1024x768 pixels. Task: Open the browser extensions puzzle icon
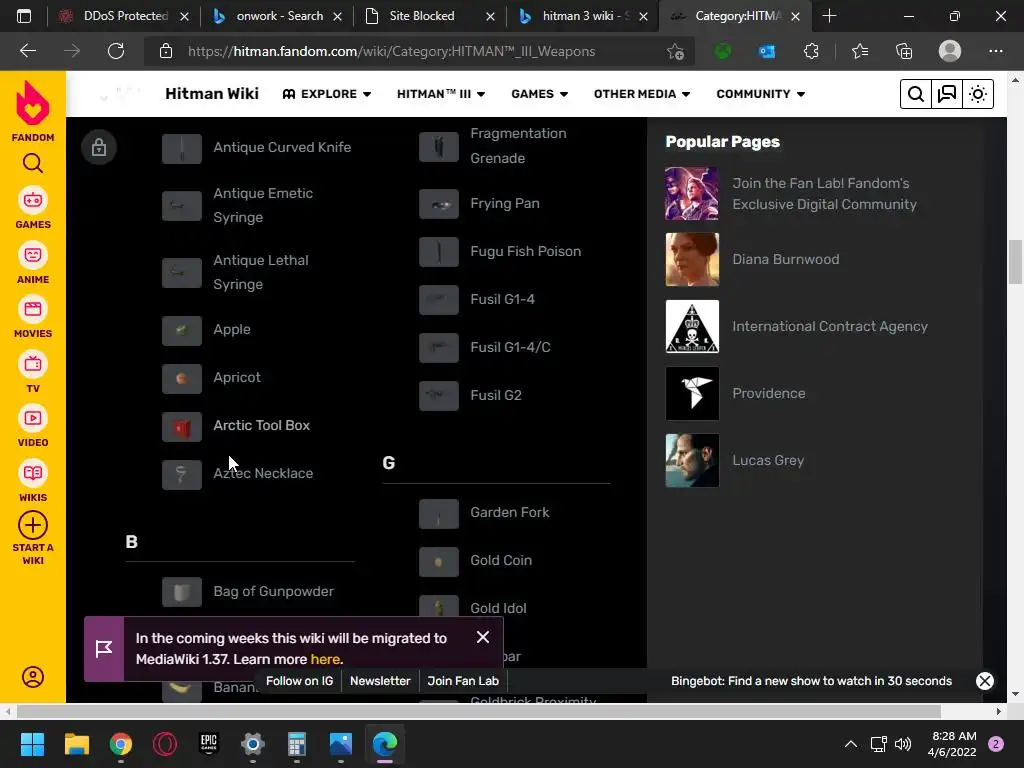811,51
